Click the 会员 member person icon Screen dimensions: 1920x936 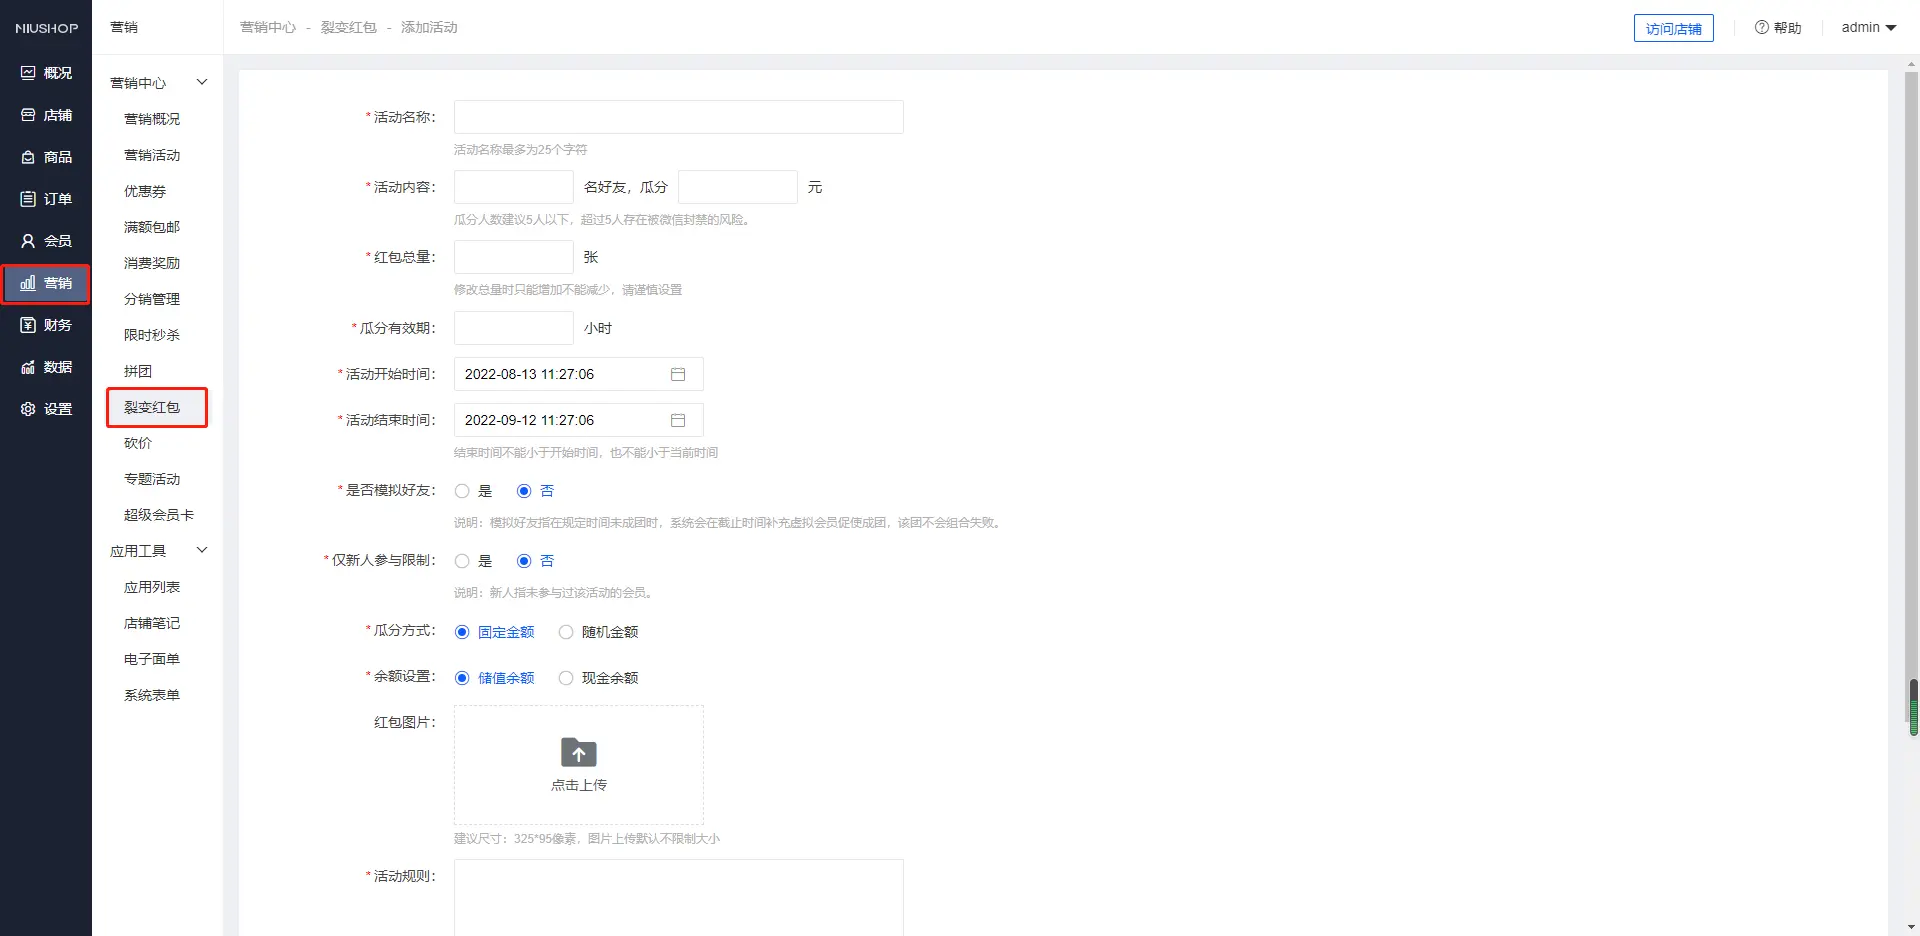pyautogui.click(x=28, y=241)
